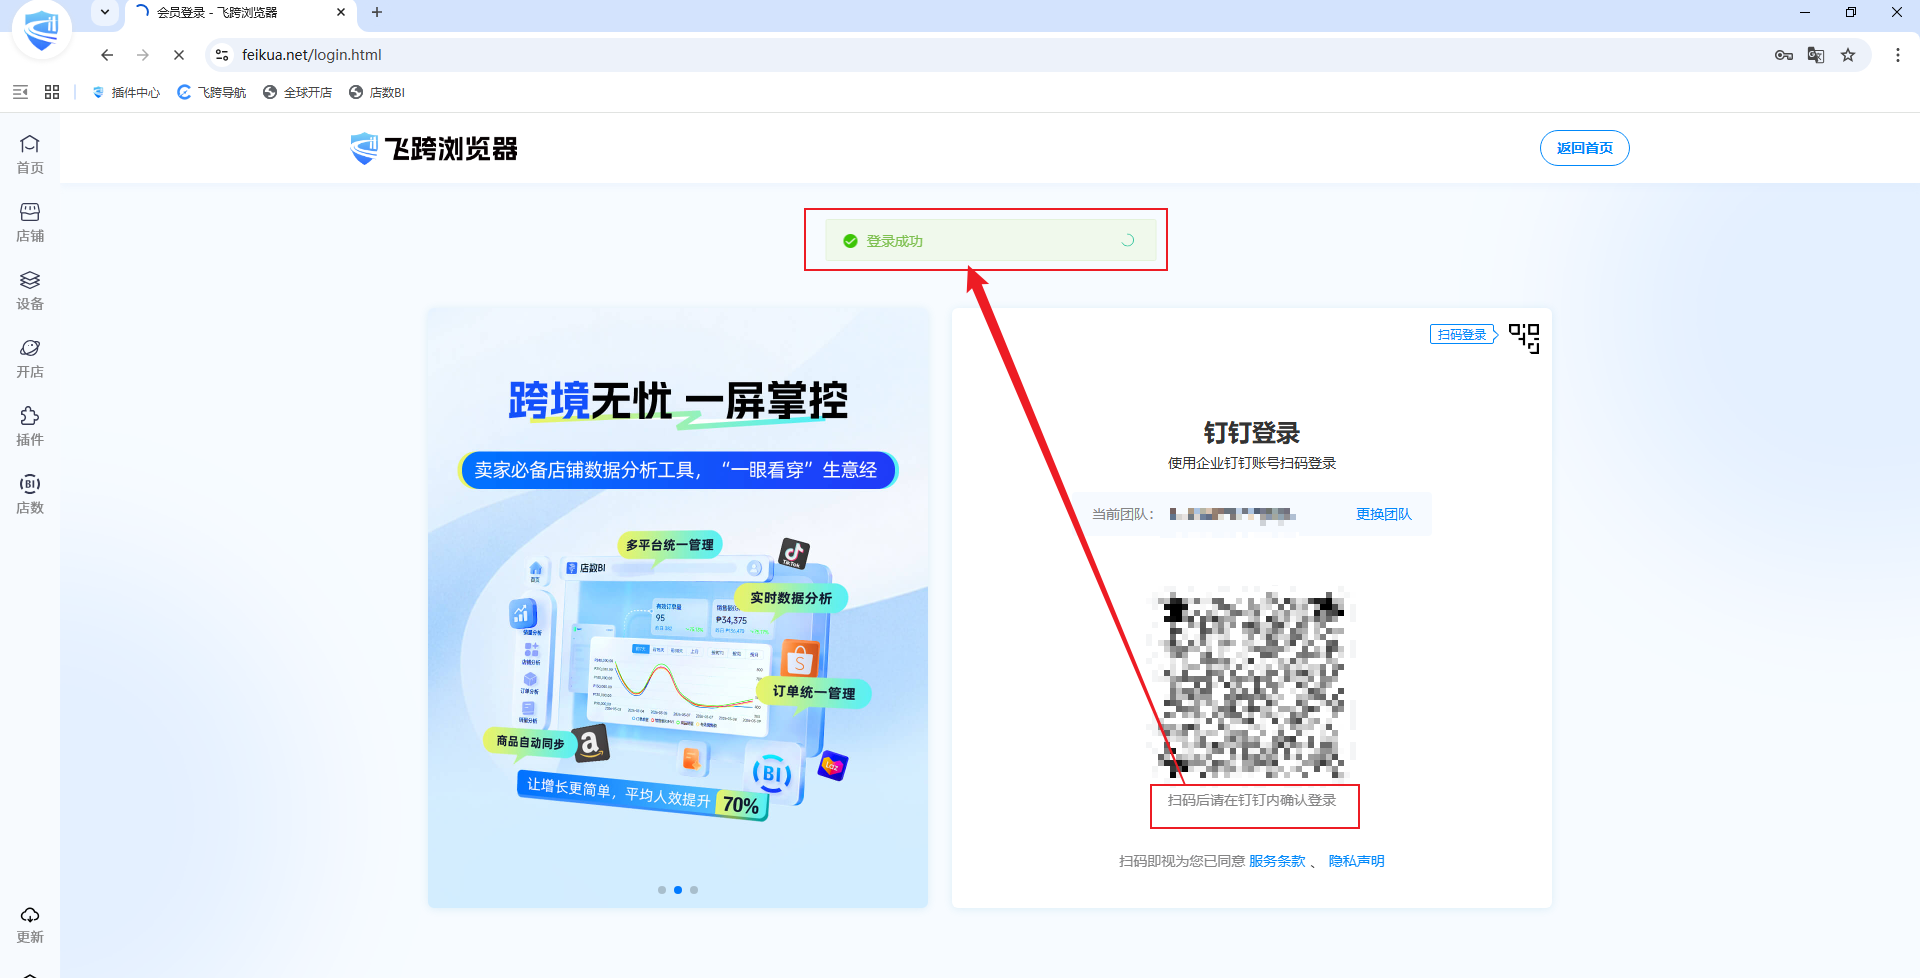The image size is (1920, 978).
Task: Open the 店数BI bookmark
Action: (377, 92)
